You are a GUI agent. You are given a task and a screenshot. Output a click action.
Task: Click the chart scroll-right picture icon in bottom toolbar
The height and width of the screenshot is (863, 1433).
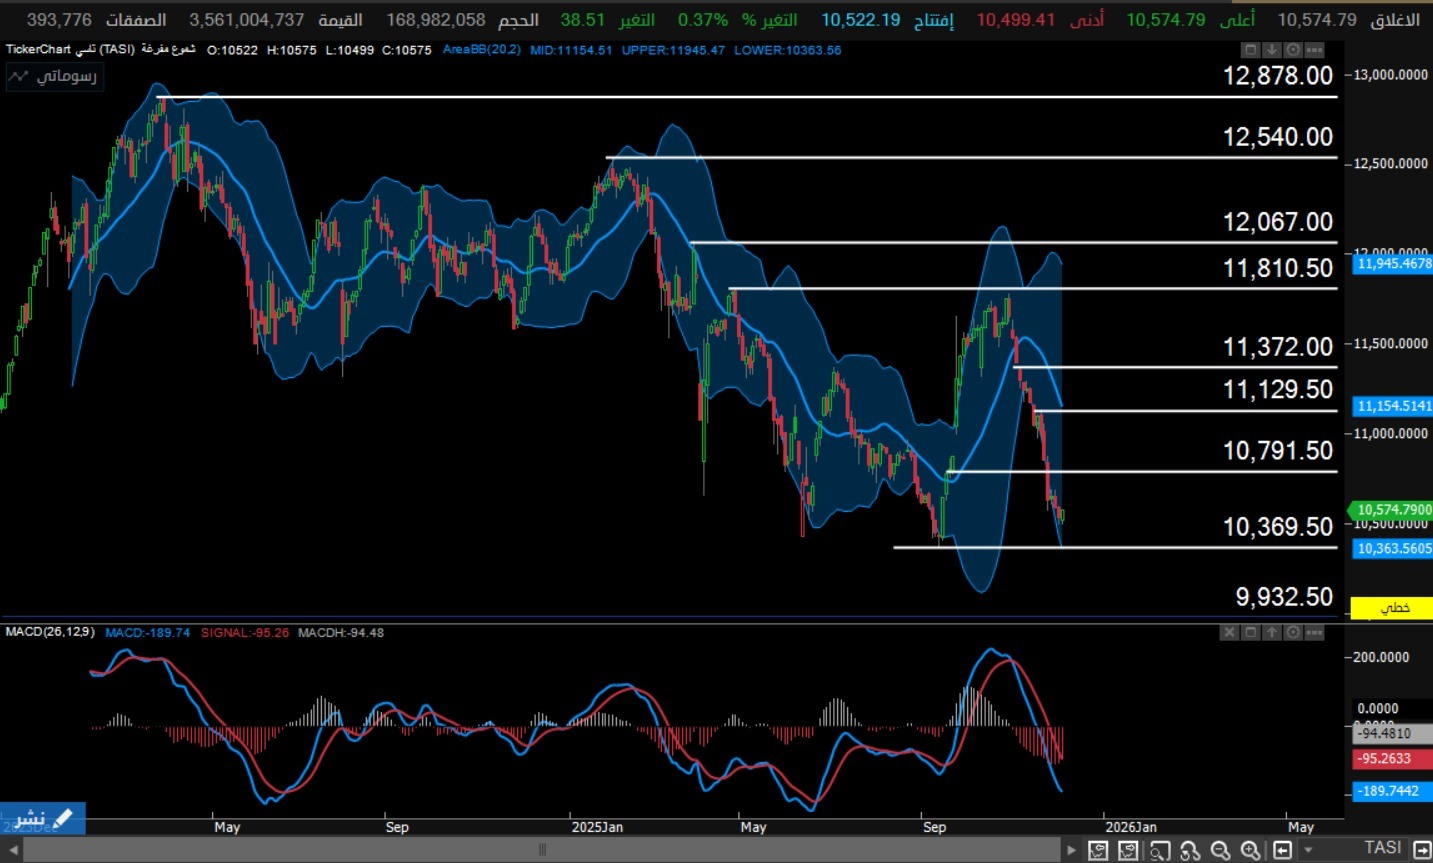click(x=1128, y=851)
